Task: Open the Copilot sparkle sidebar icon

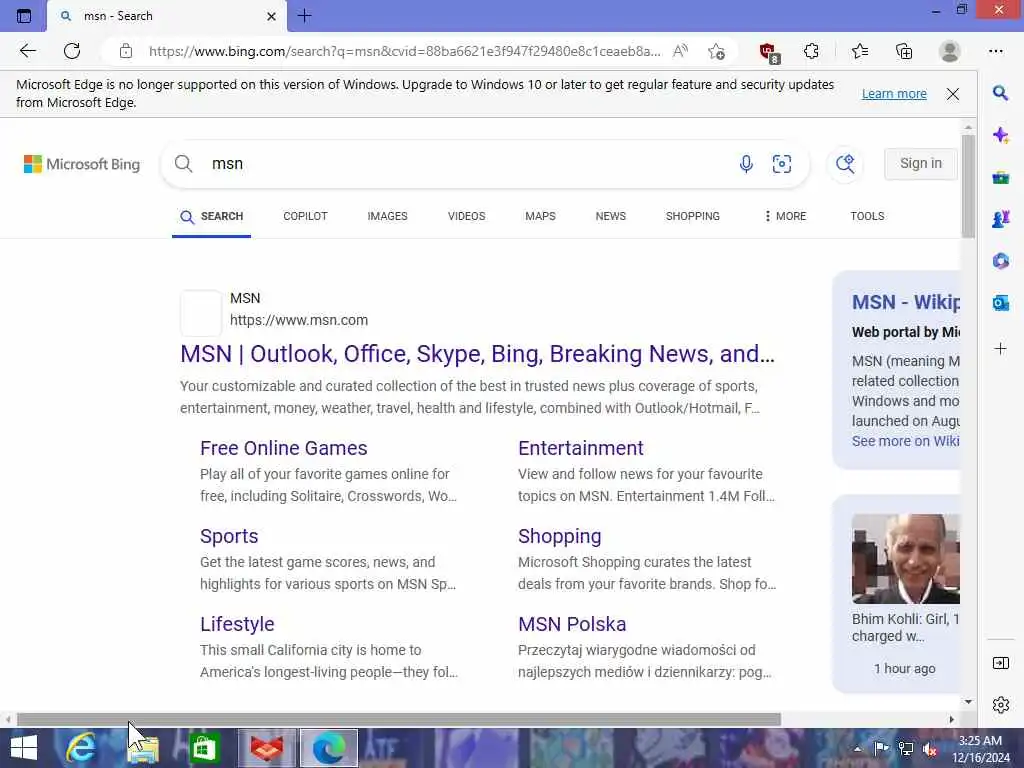Action: point(1000,135)
